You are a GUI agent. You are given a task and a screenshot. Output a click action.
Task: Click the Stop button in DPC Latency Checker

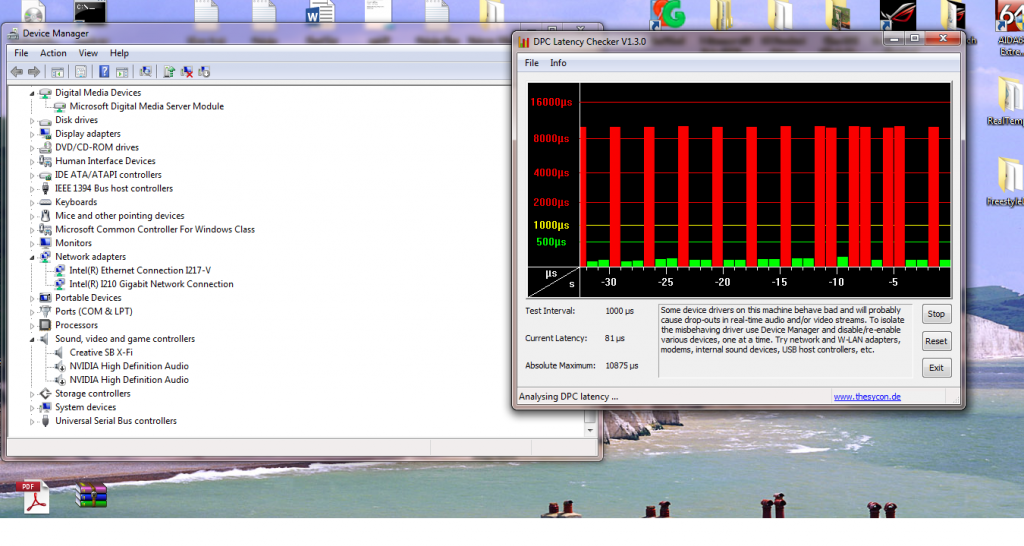tap(936, 314)
